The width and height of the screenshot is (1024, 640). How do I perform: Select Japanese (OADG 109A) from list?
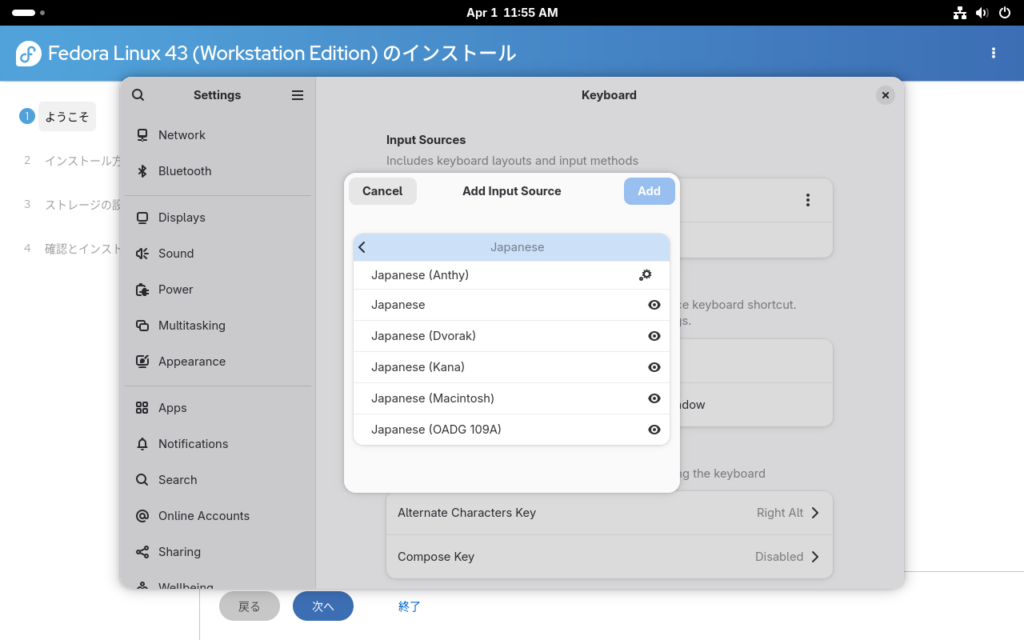(x=436, y=429)
